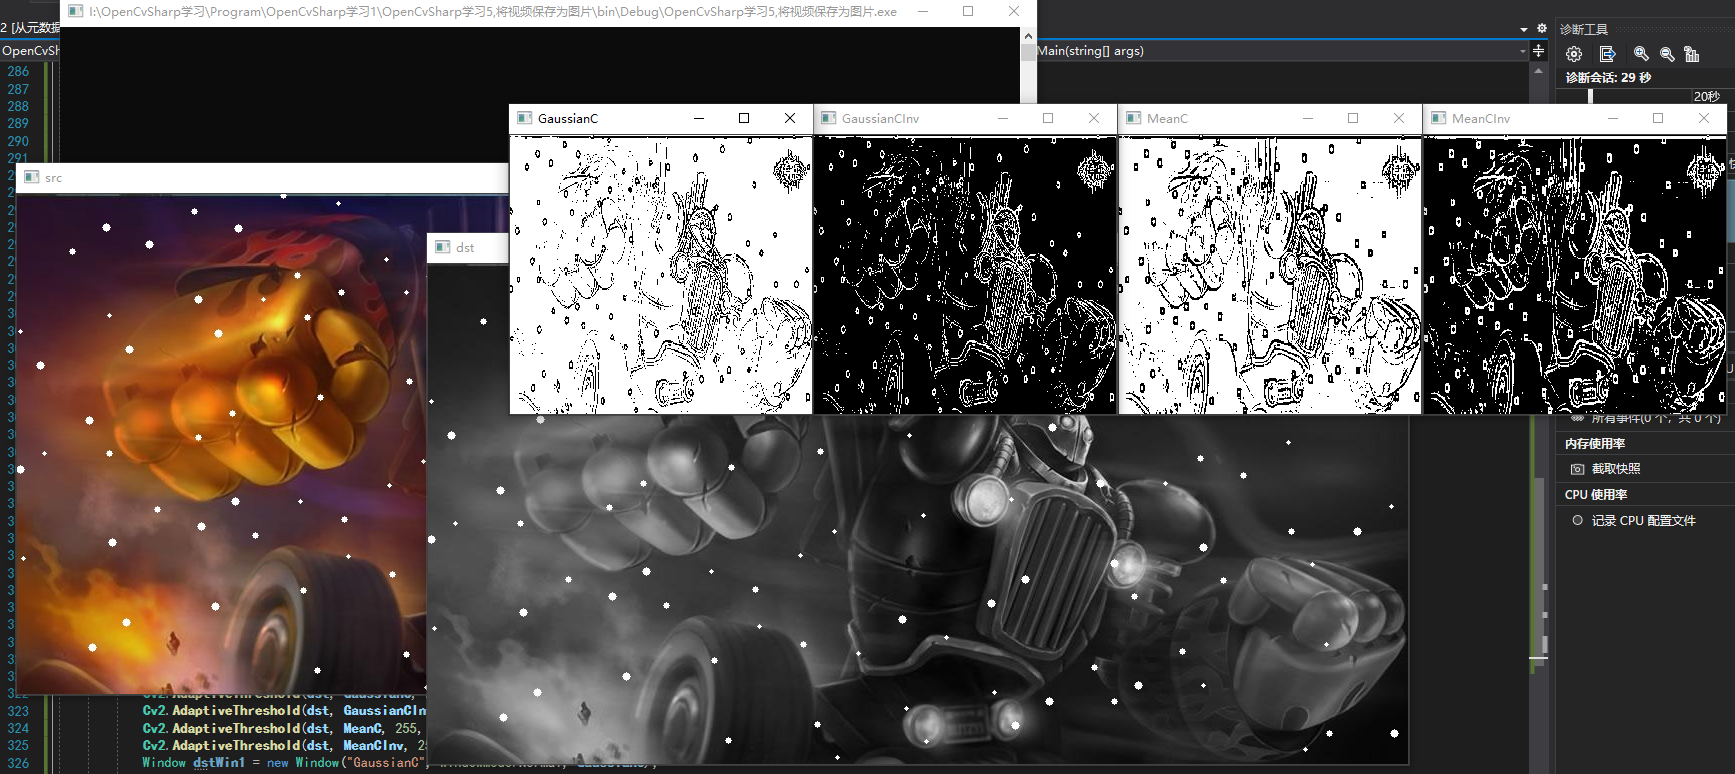
Task: Click the GaussianCInv window icon
Action: [x=828, y=118]
